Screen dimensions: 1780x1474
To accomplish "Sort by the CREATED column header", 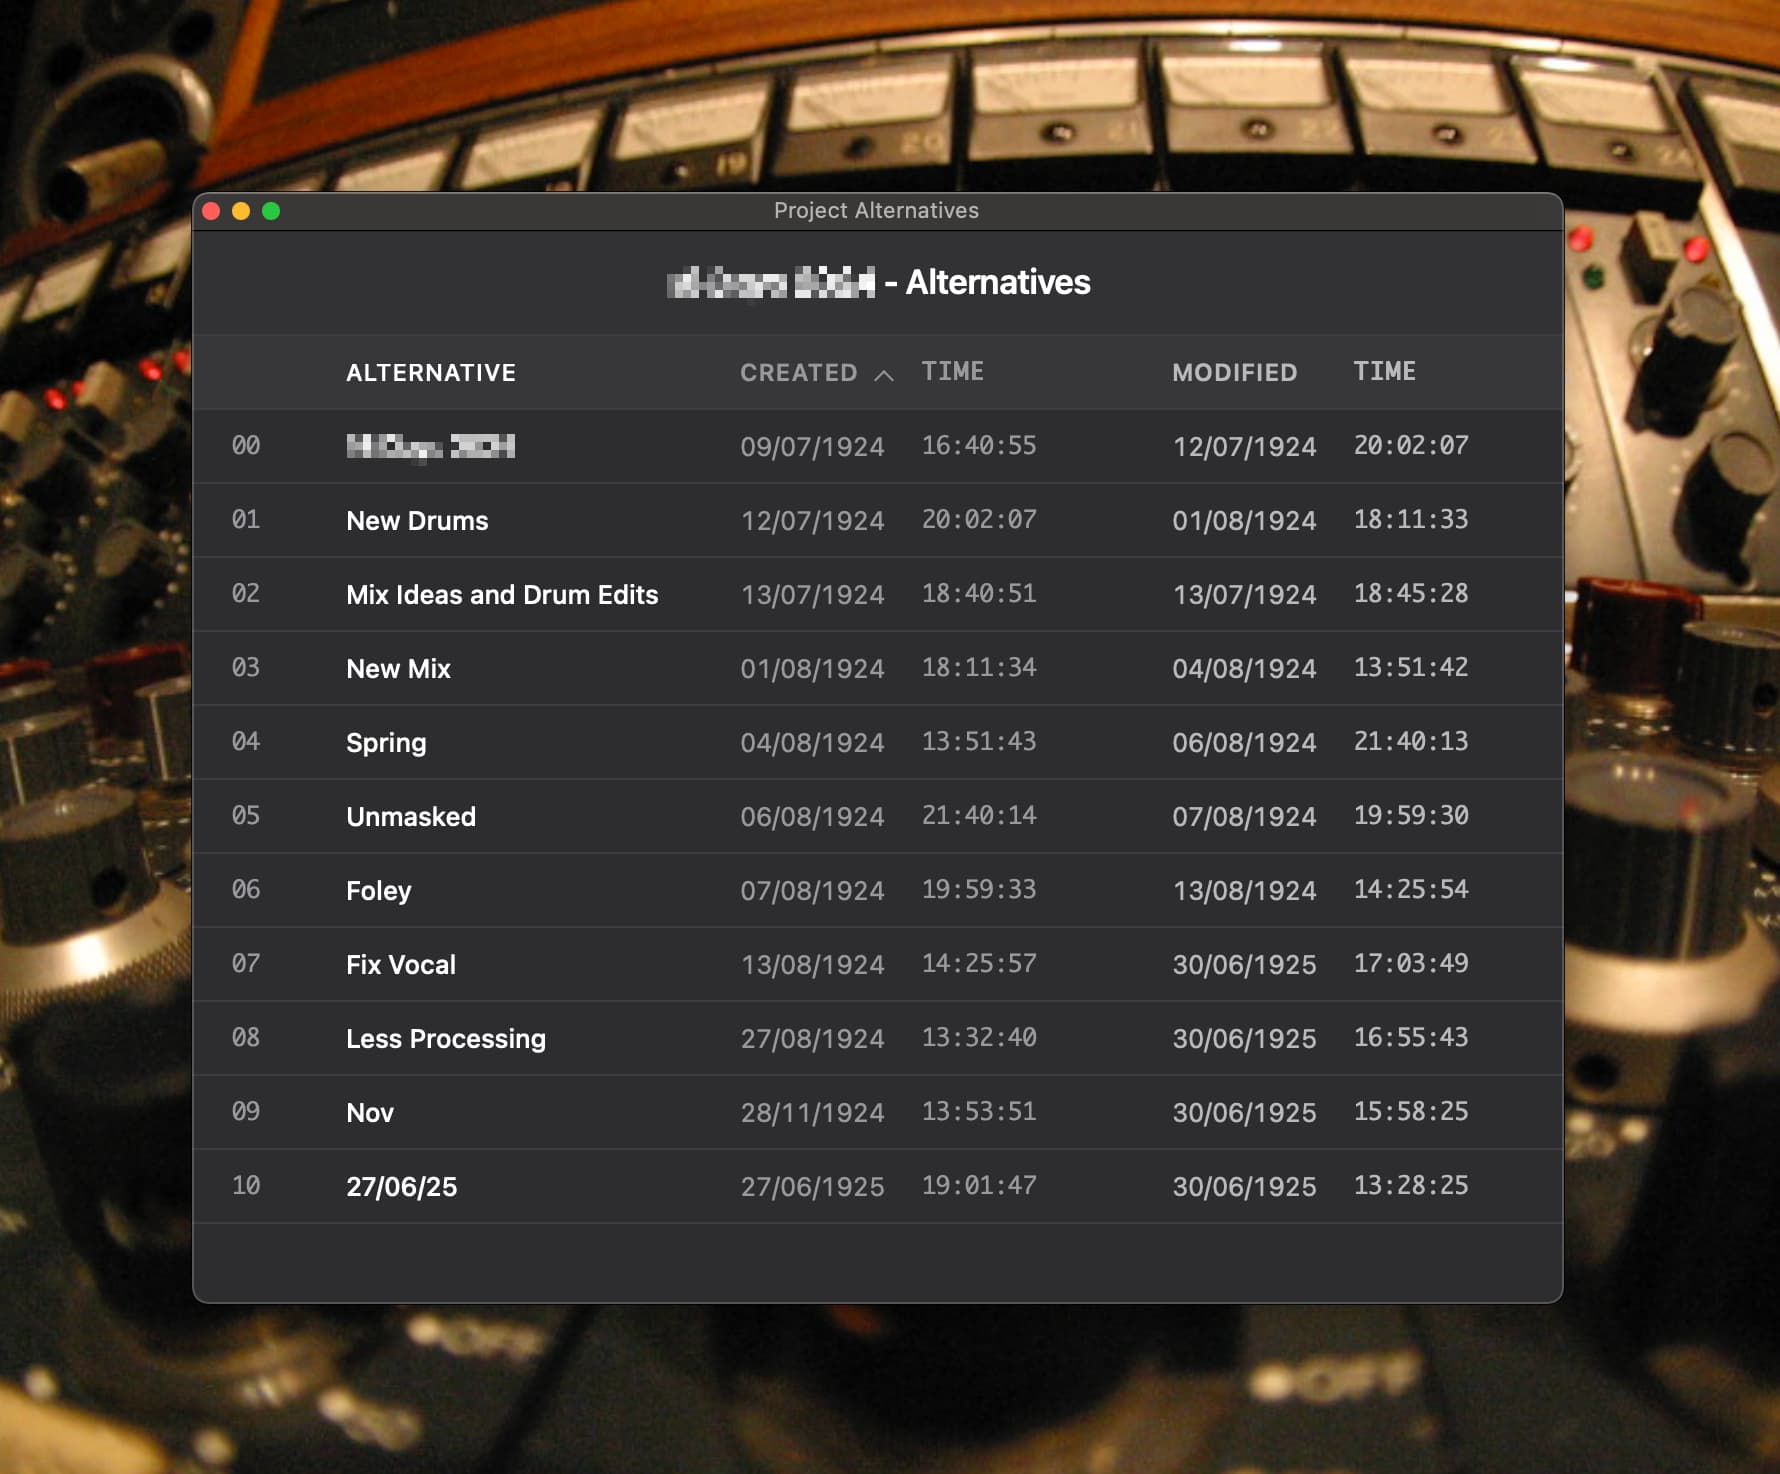I will click(x=798, y=373).
